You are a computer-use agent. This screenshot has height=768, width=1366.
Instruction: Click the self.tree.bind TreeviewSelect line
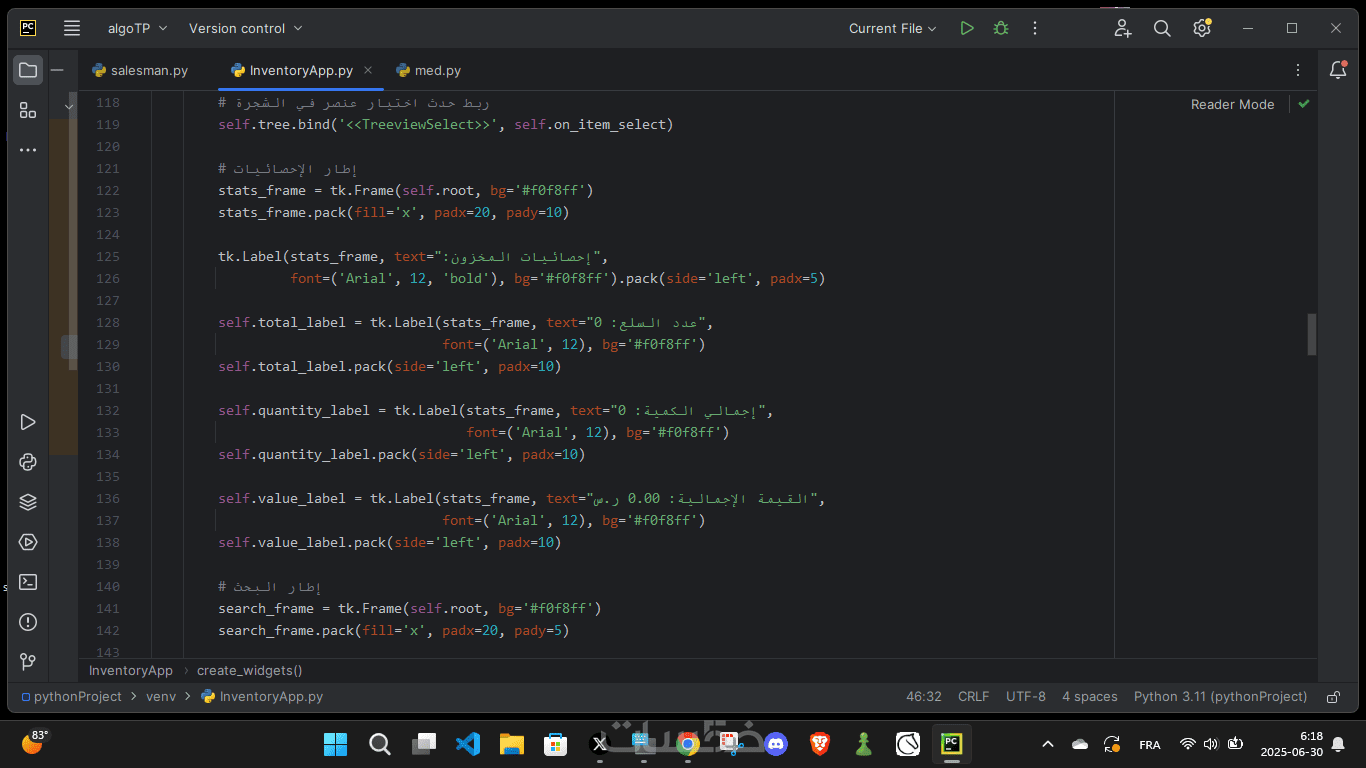coord(446,124)
